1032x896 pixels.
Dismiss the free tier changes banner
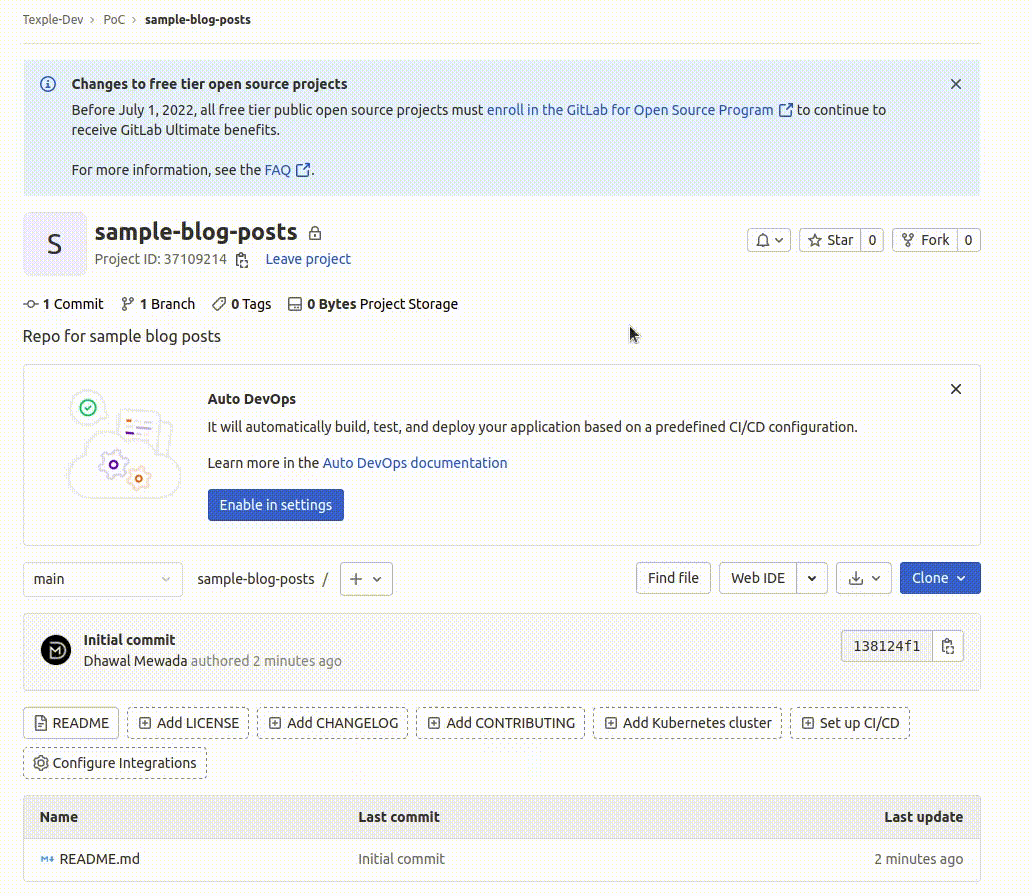pos(955,84)
